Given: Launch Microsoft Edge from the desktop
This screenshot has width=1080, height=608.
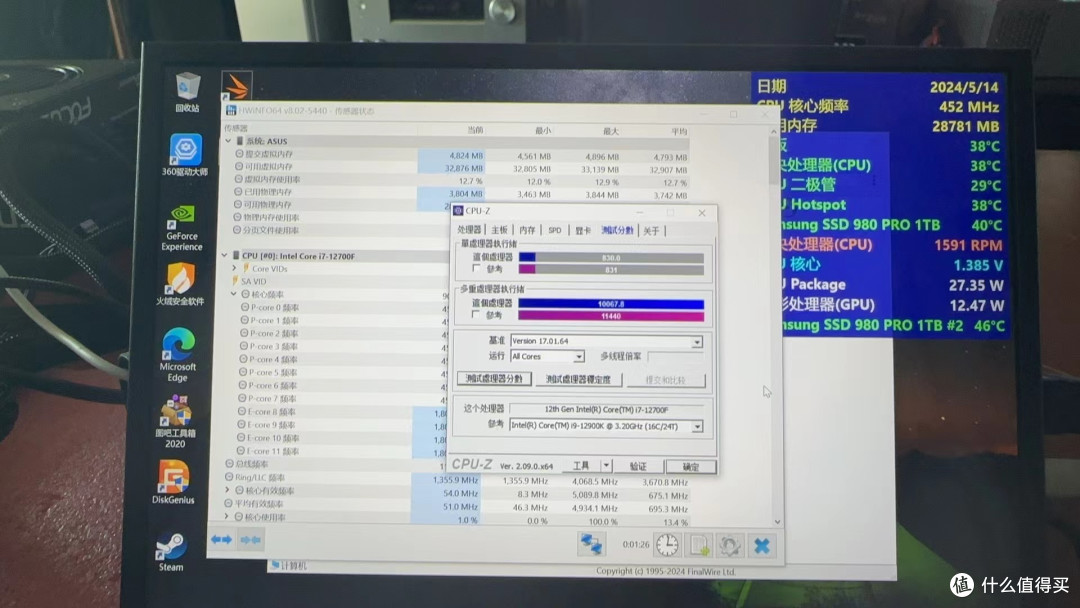Looking at the screenshot, I should click(x=178, y=355).
